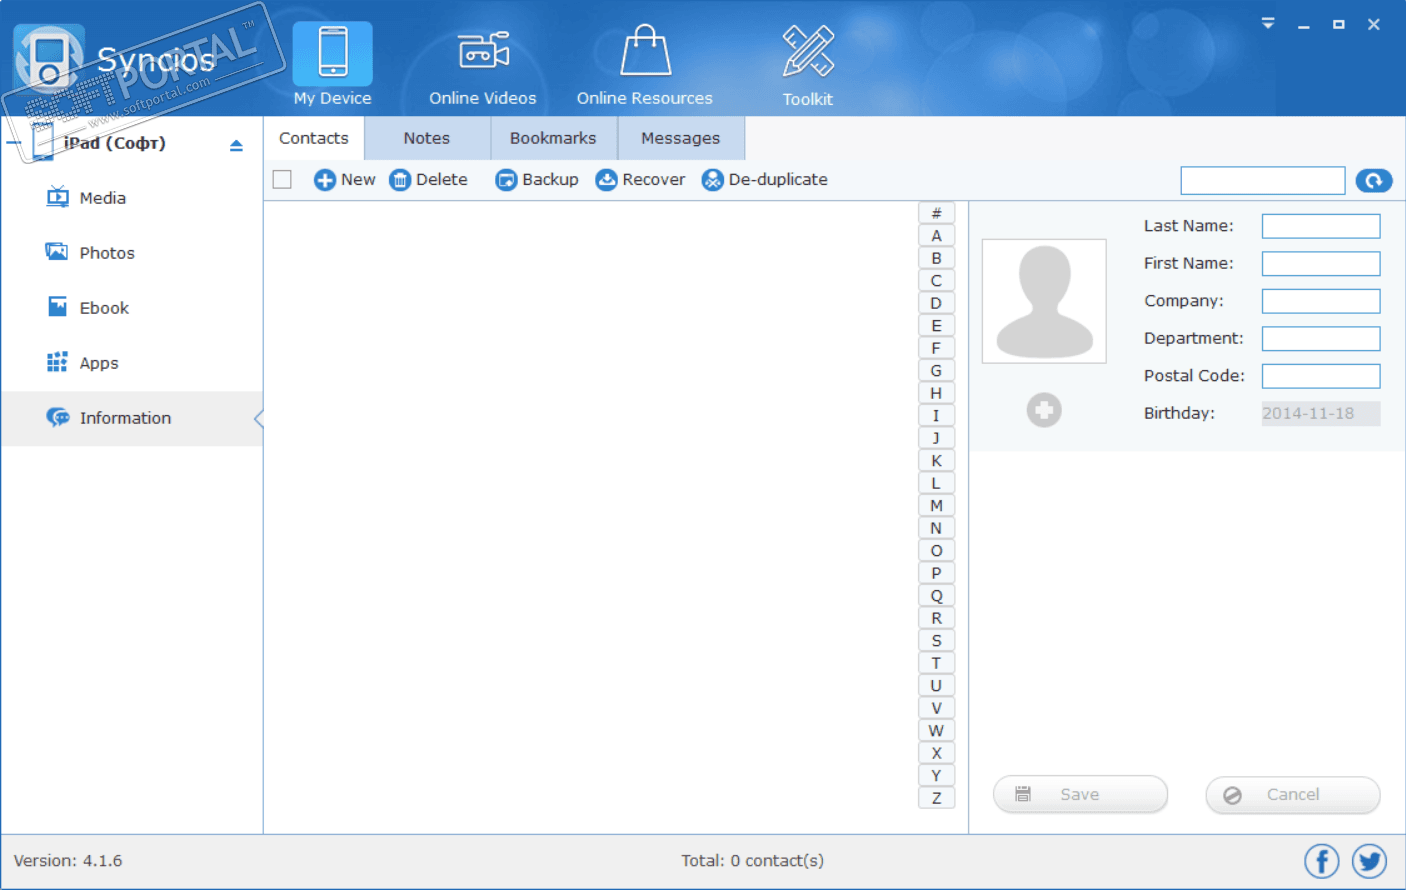Click the refresh button beside search
Screen dimensions: 1406x890
click(x=1374, y=180)
